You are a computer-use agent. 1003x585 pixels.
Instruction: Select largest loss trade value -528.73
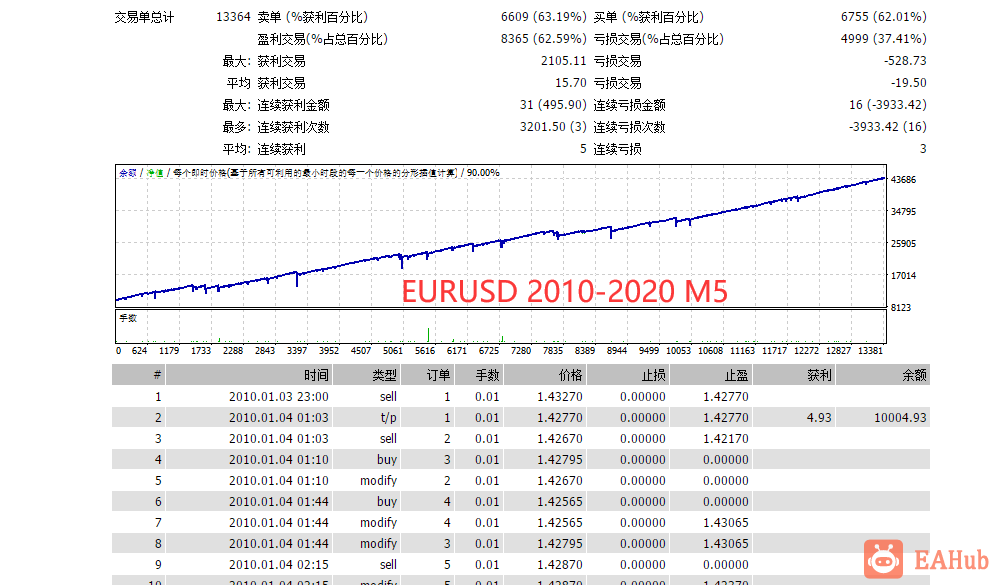(x=905, y=61)
